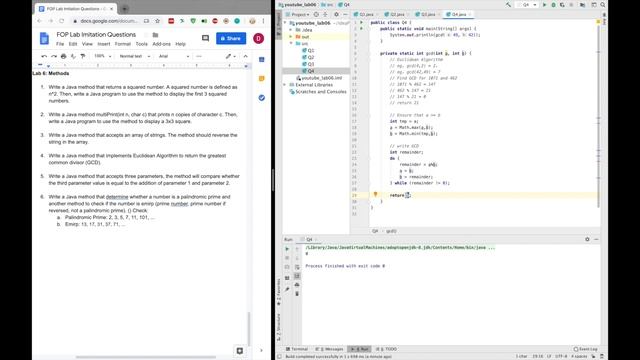
Task: Bookmark this page with the star icon
Action: [x=157, y=21]
